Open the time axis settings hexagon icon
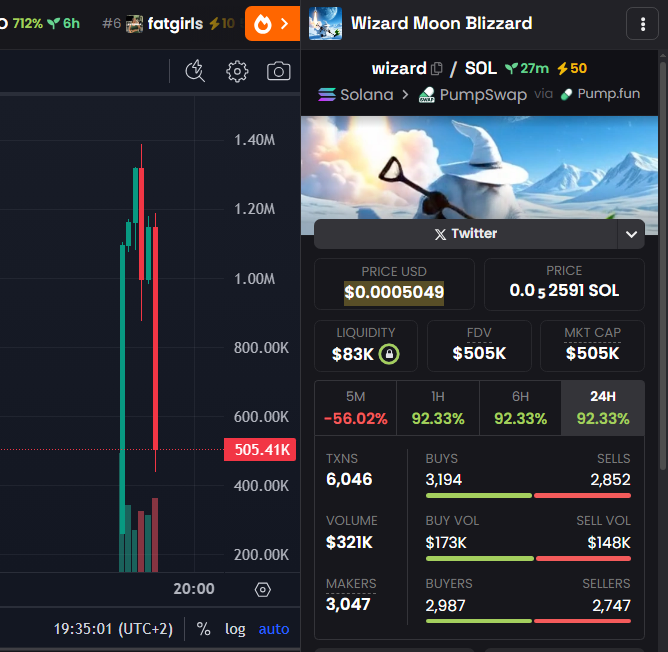 click(x=262, y=590)
